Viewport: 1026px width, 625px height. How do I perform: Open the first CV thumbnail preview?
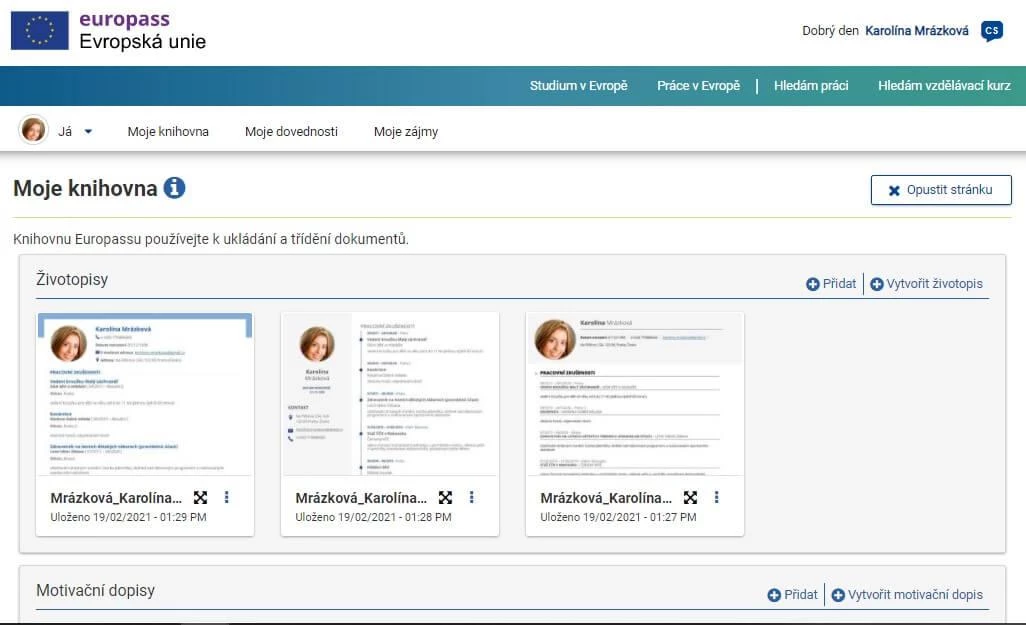coord(145,394)
